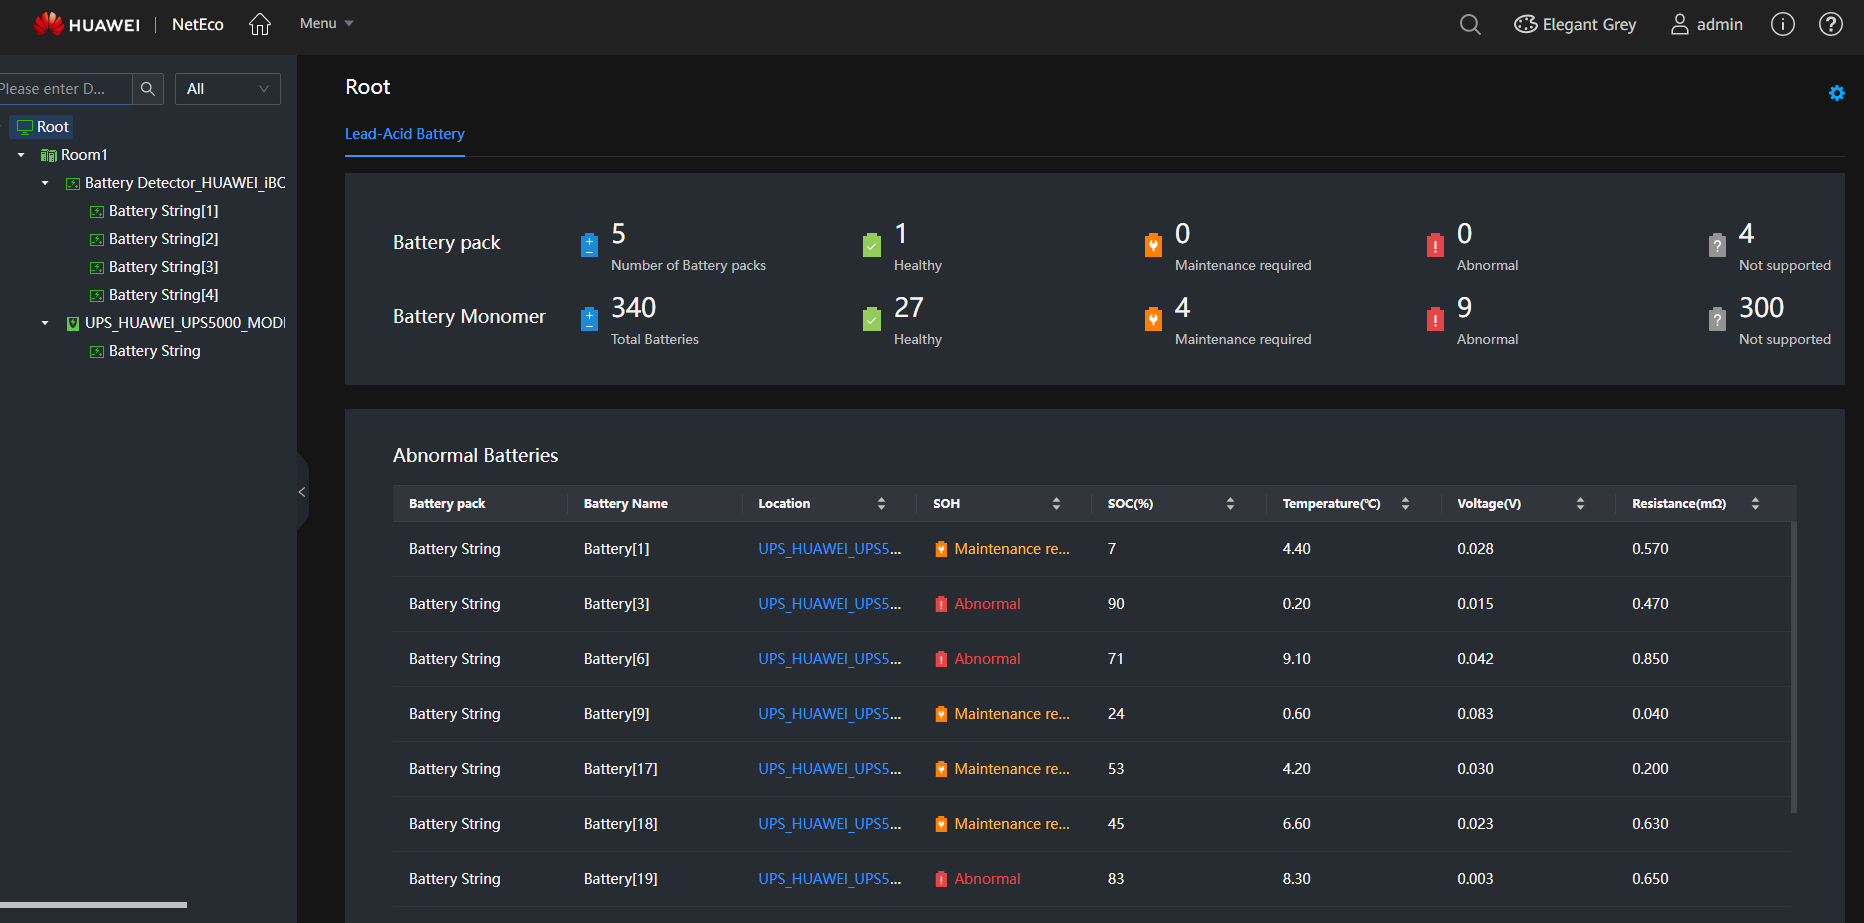Open the Menu dropdown in header
The image size is (1864, 923).
[326, 24]
